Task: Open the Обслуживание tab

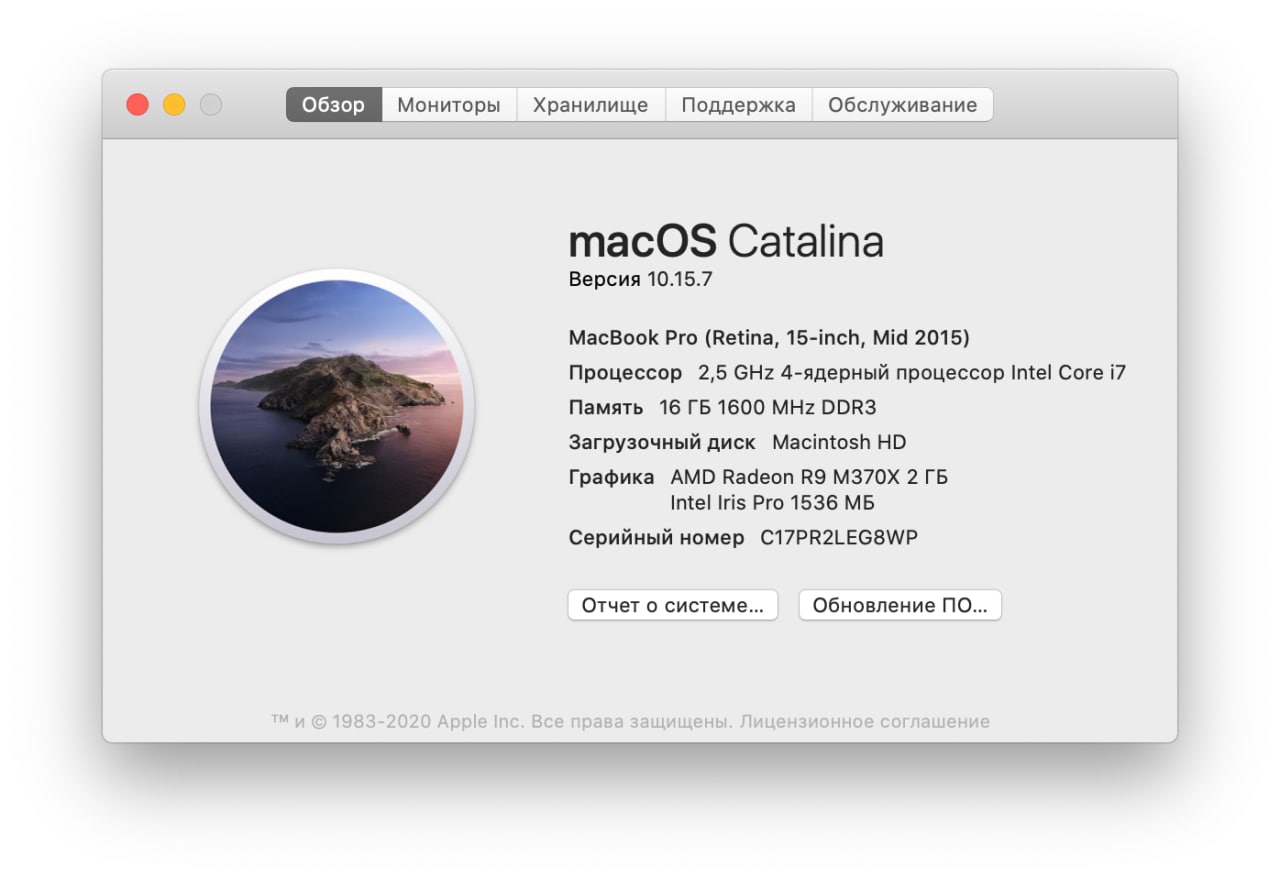Action: coord(903,105)
